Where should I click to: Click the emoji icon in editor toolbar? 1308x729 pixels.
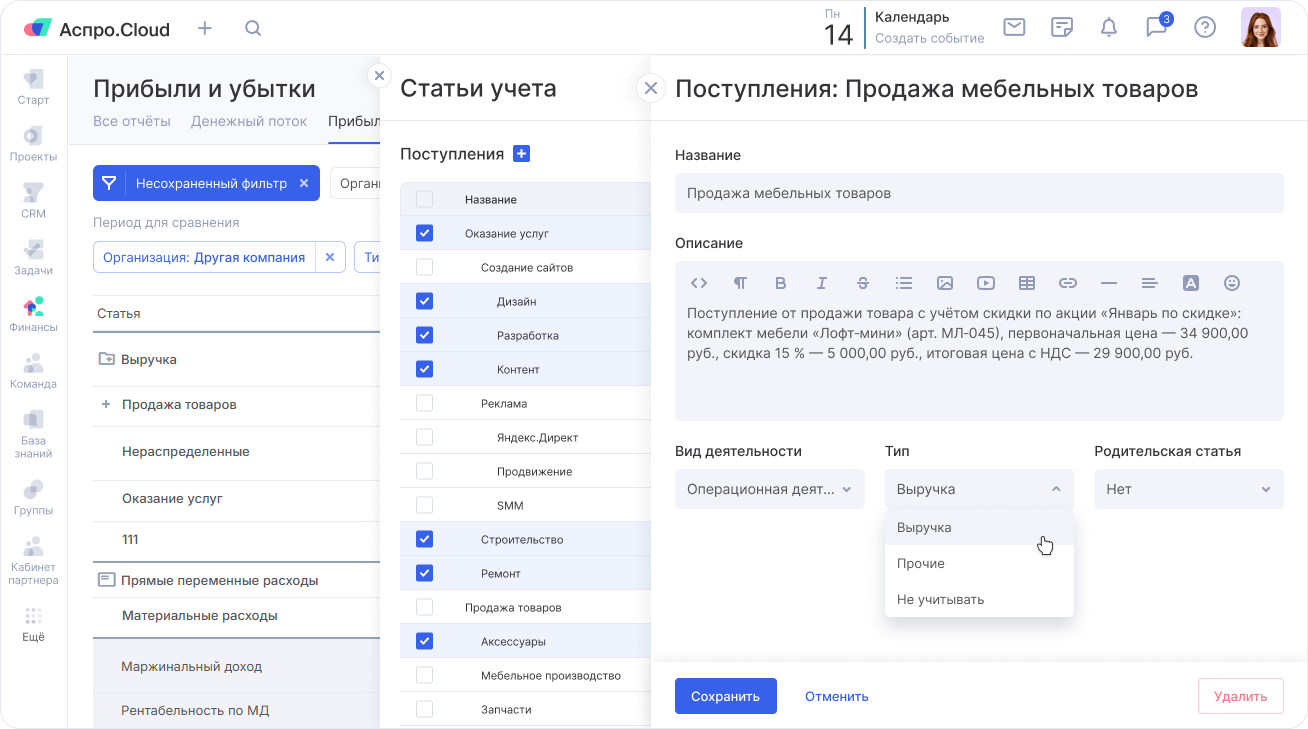[x=1232, y=283]
